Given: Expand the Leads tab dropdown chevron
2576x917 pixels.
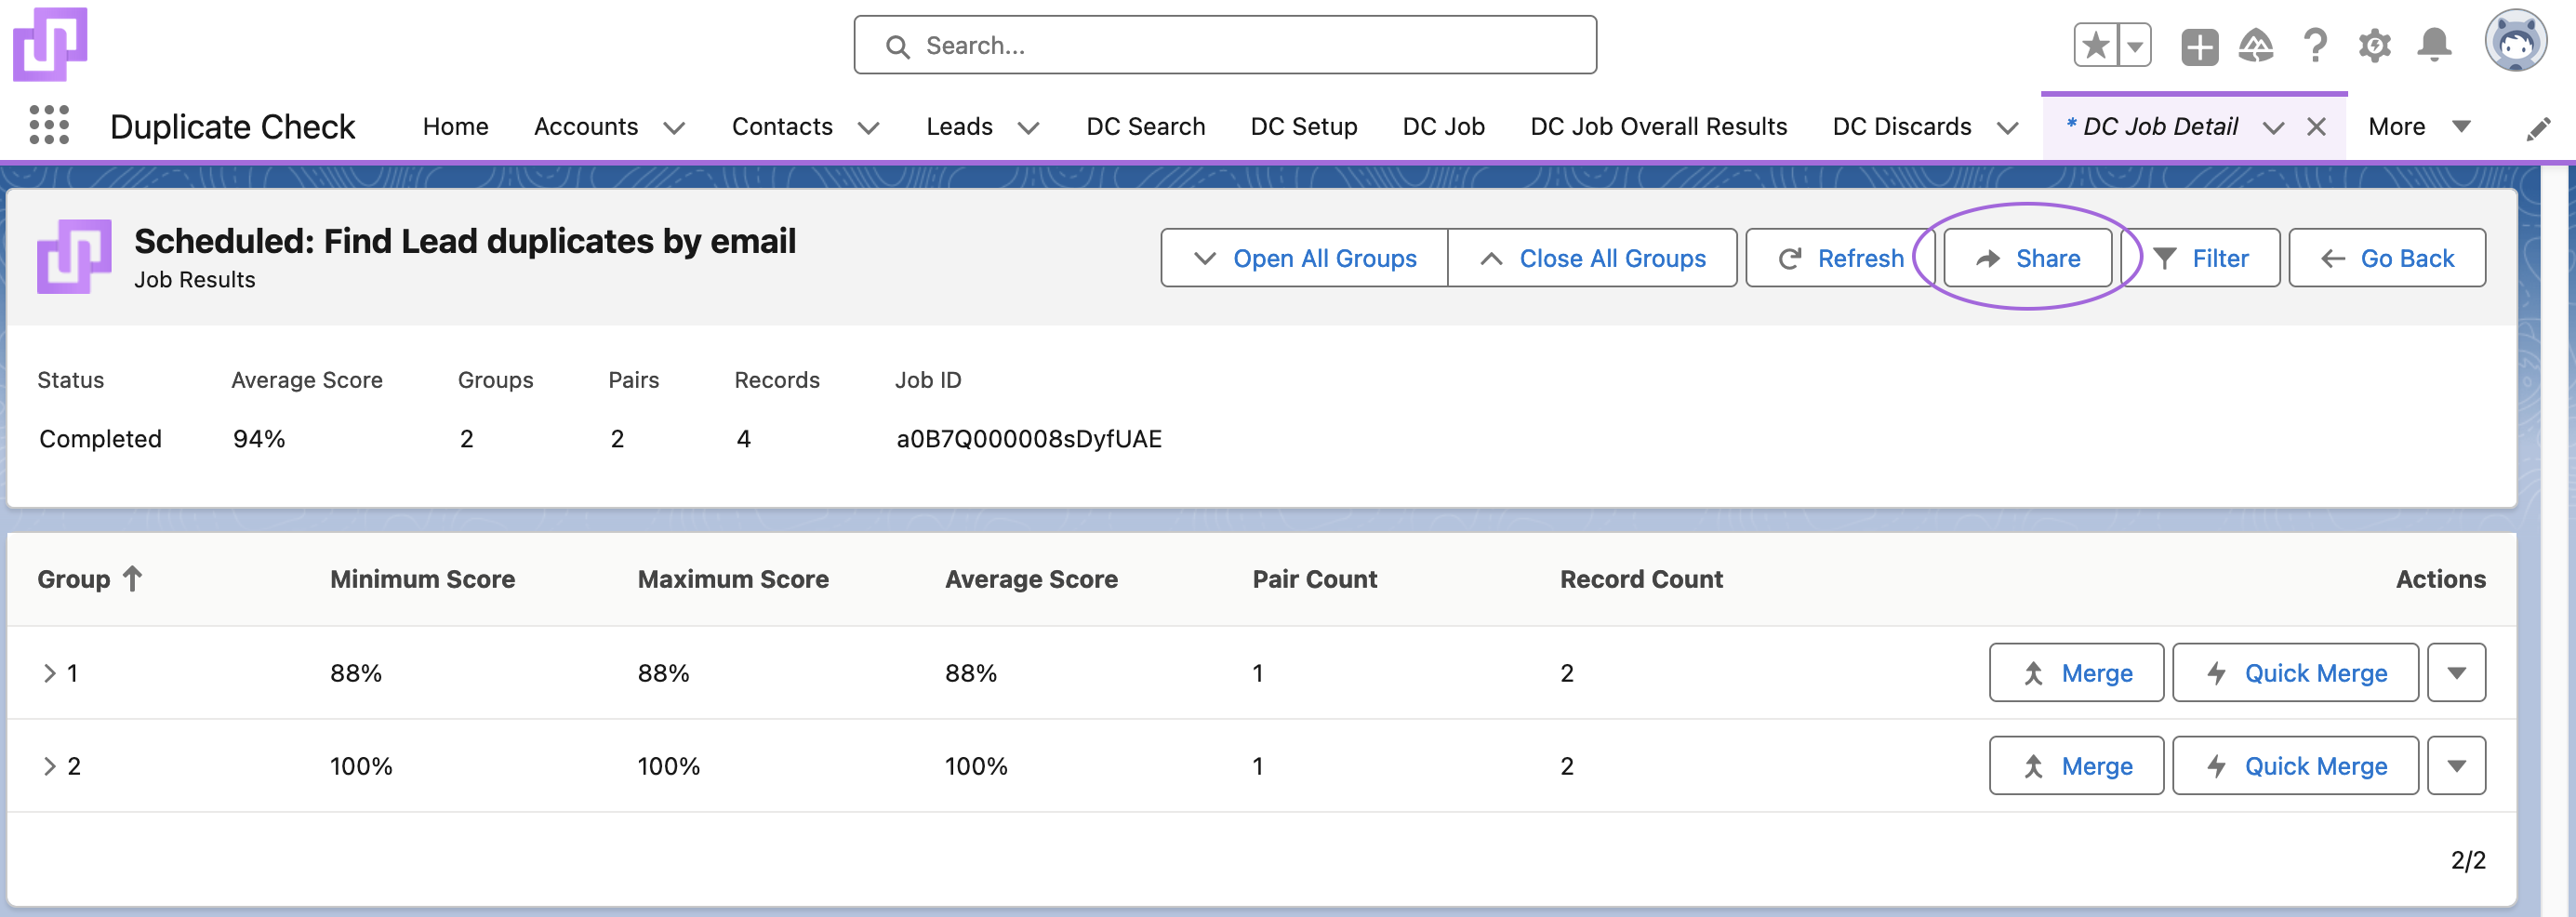Looking at the screenshot, I should coord(1029,128).
